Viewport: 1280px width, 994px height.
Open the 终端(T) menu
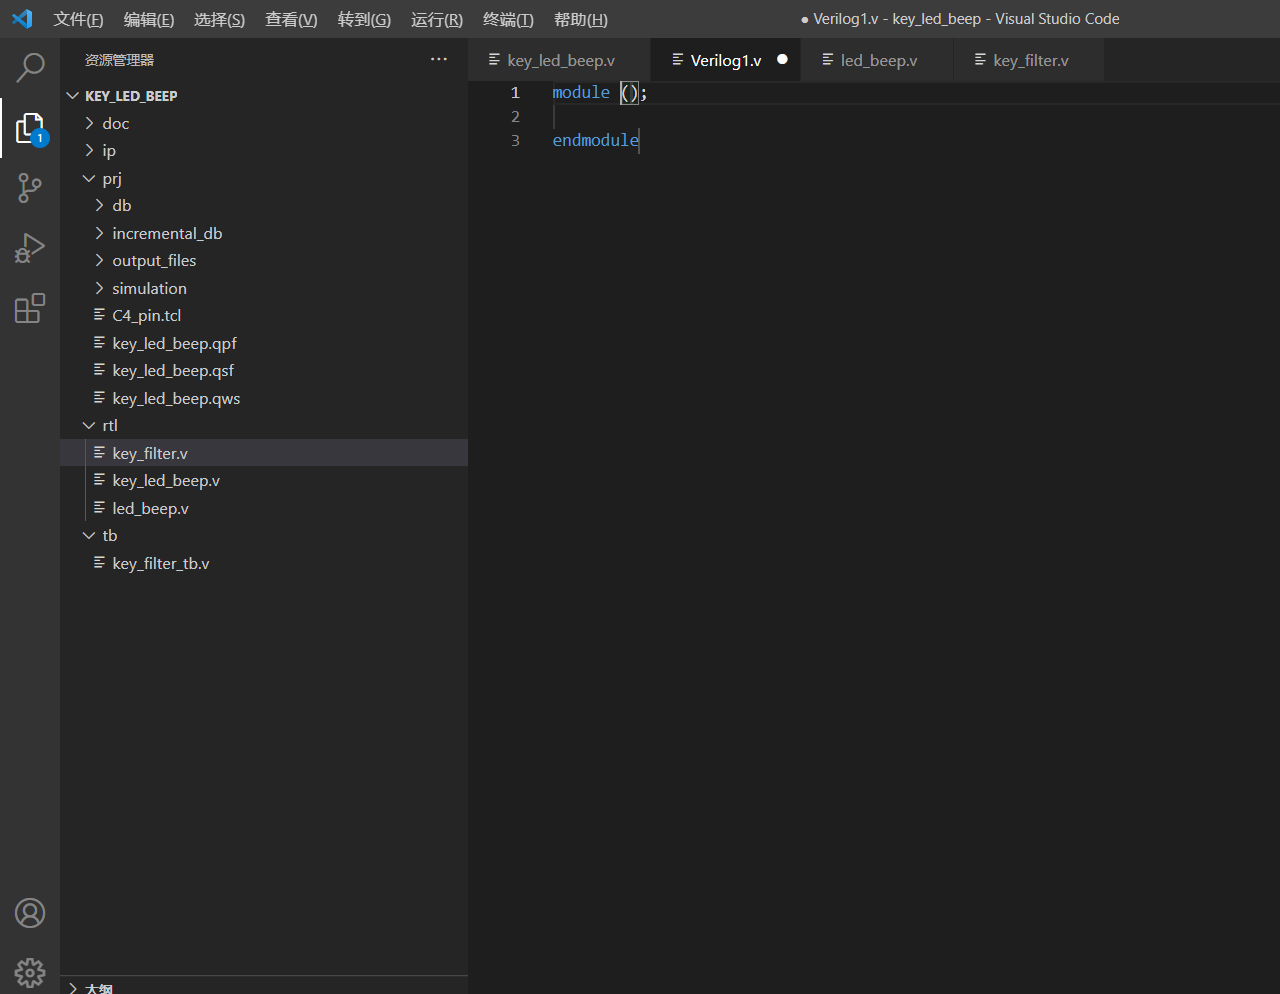tap(508, 20)
